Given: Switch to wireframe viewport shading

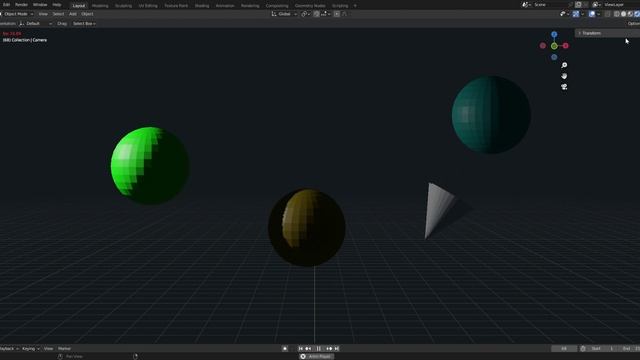Looking at the screenshot, I should (616, 14).
